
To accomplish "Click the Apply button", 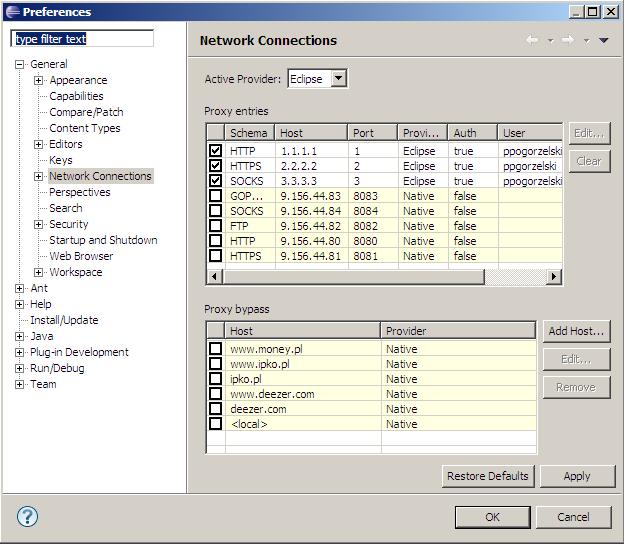I will click(577, 476).
